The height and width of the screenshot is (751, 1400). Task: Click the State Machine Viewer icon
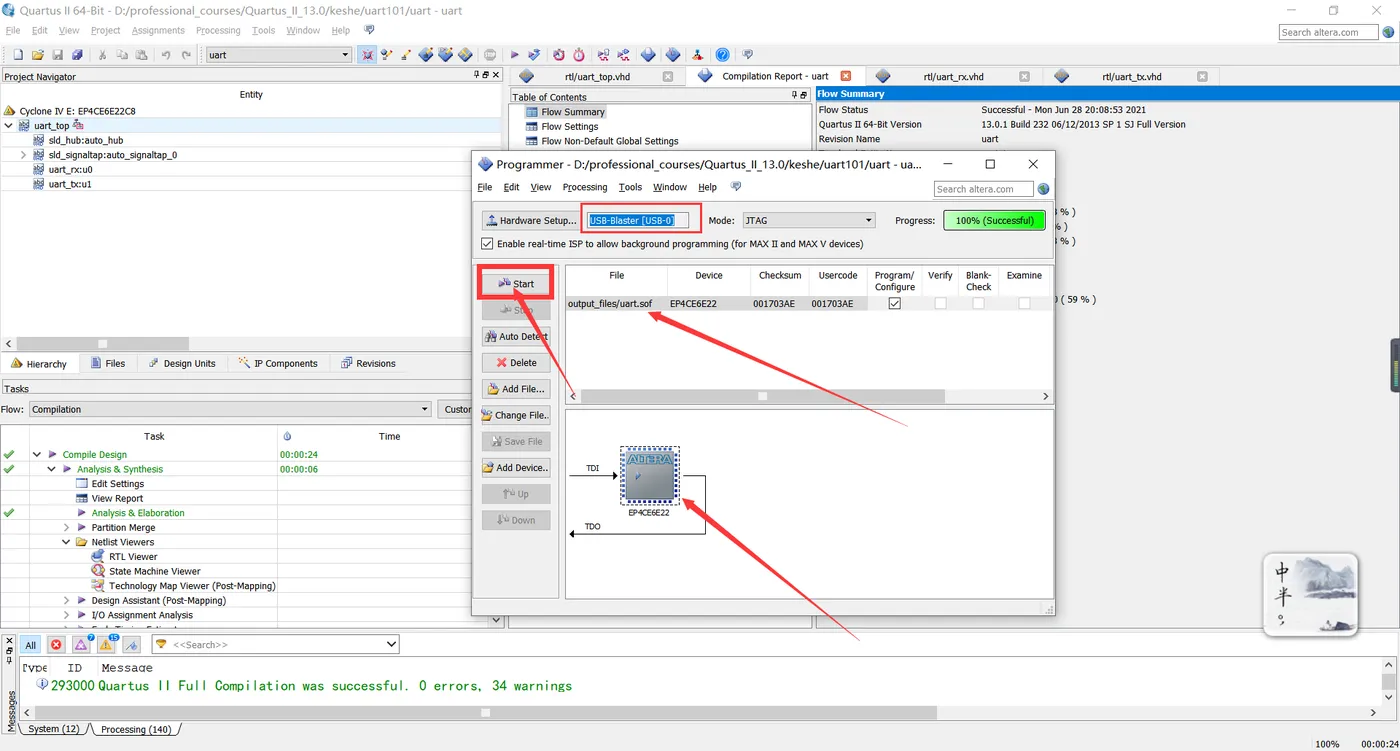pos(97,571)
